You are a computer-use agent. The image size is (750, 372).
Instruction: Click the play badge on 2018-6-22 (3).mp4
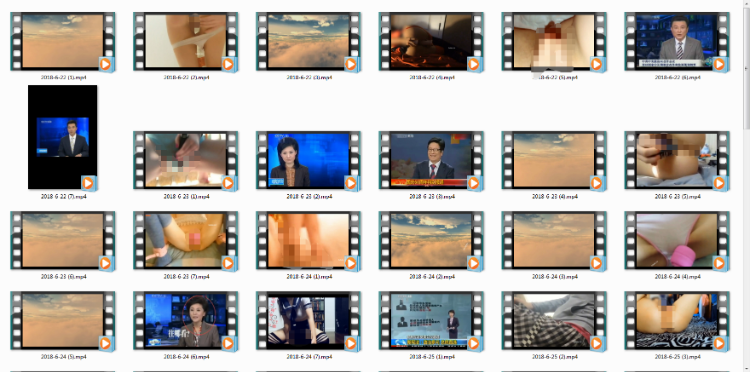point(351,64)
